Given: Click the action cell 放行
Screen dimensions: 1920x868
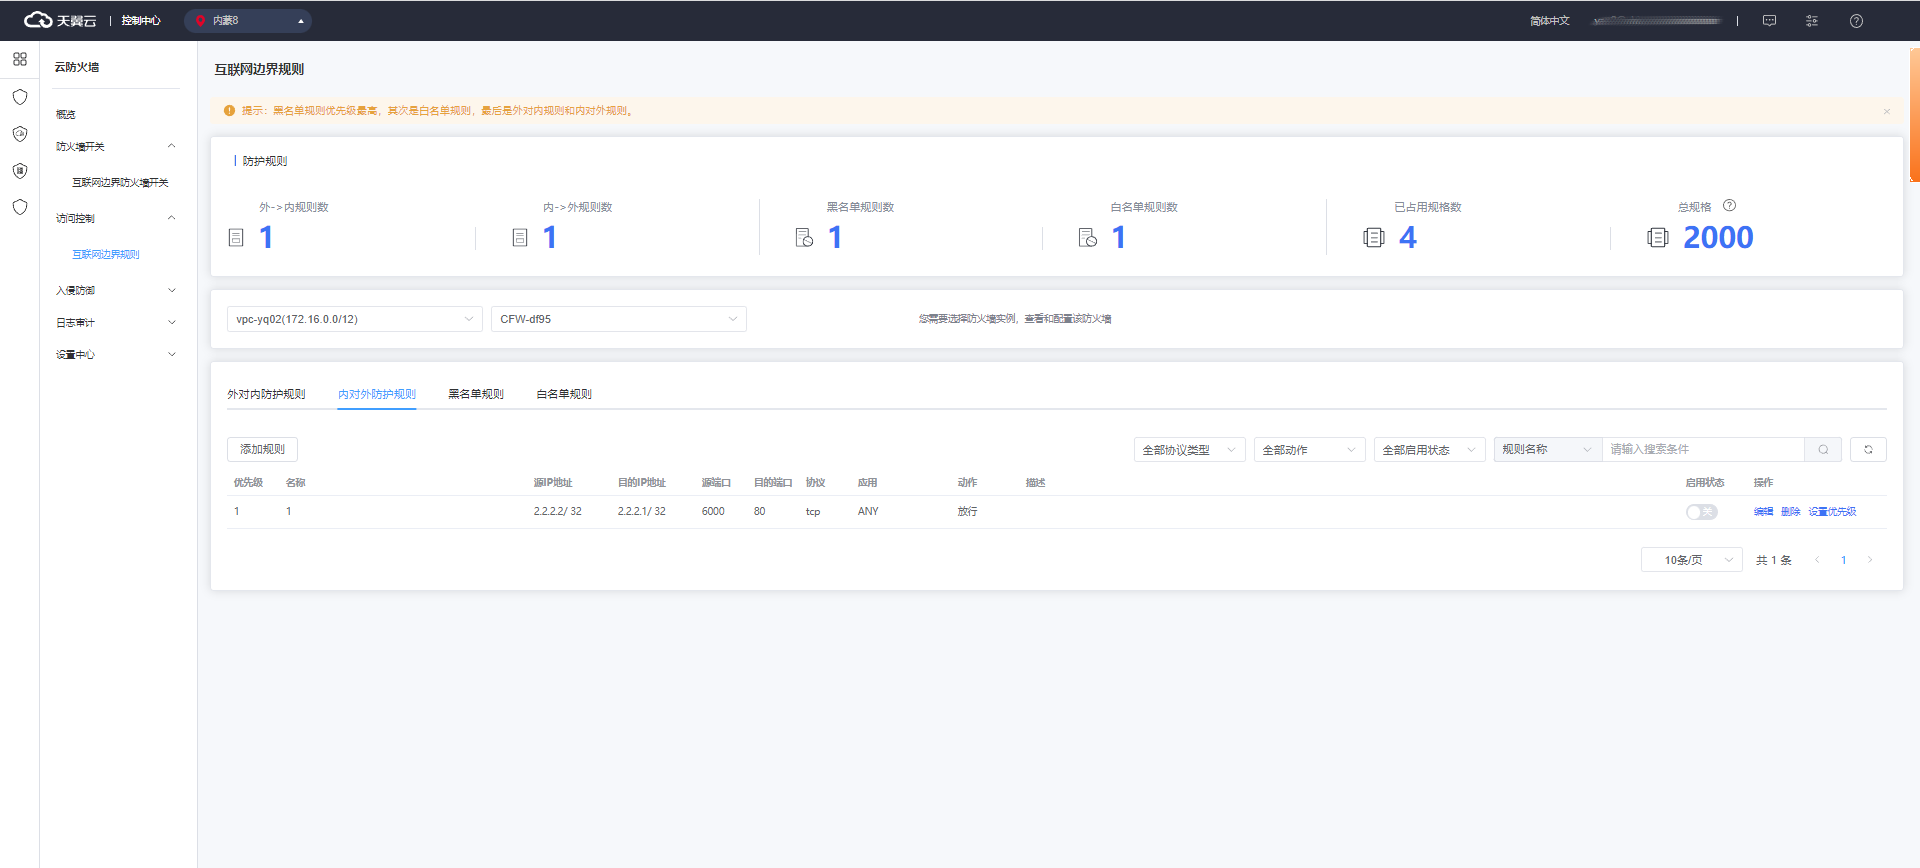Looking at the screenshot, I should tap(967, 512).
